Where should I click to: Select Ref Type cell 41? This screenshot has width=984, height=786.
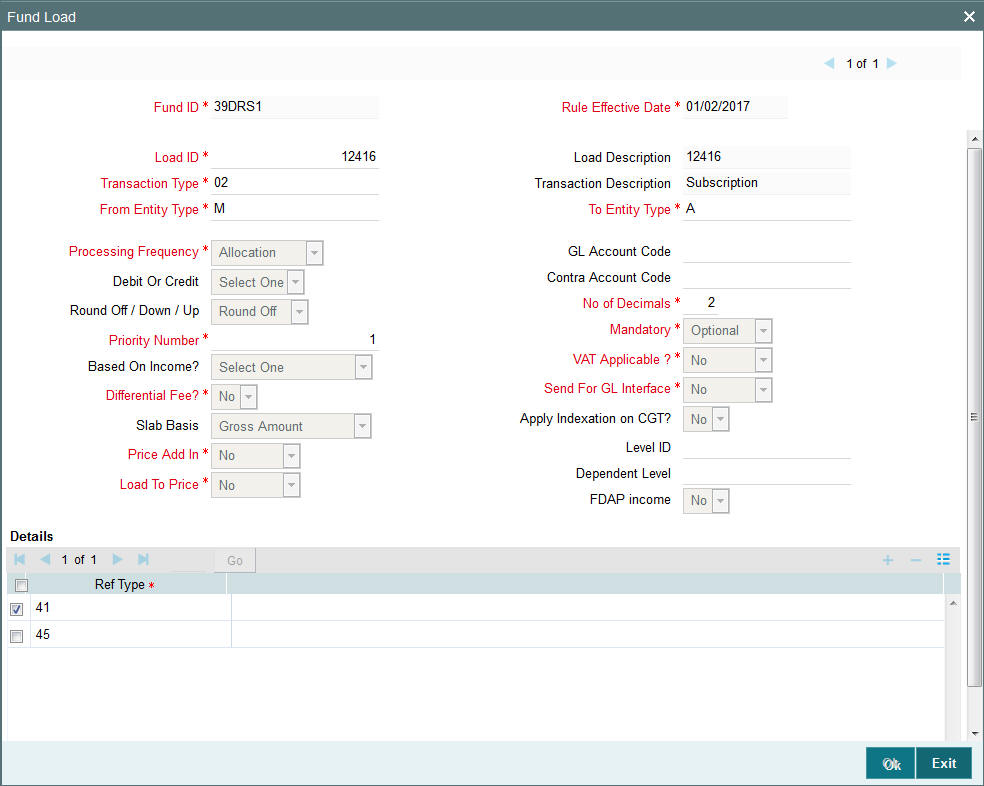(x=131, y=608)
